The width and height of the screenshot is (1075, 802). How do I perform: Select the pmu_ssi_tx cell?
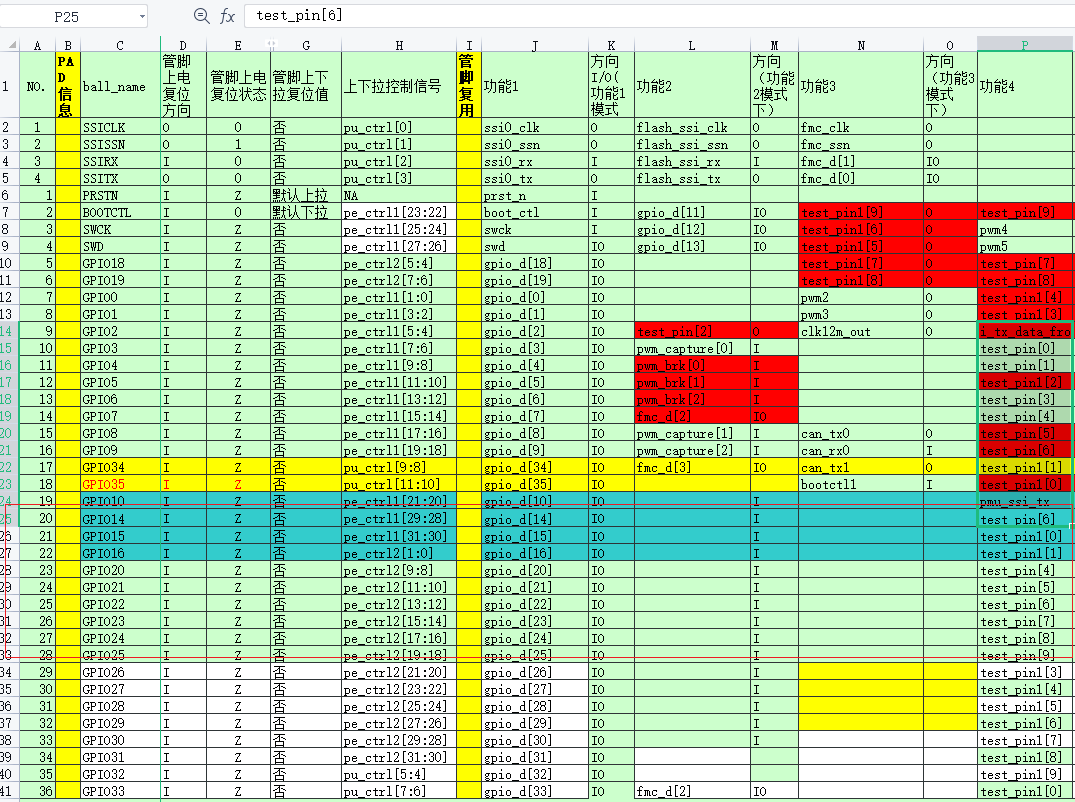(1025, 501)
